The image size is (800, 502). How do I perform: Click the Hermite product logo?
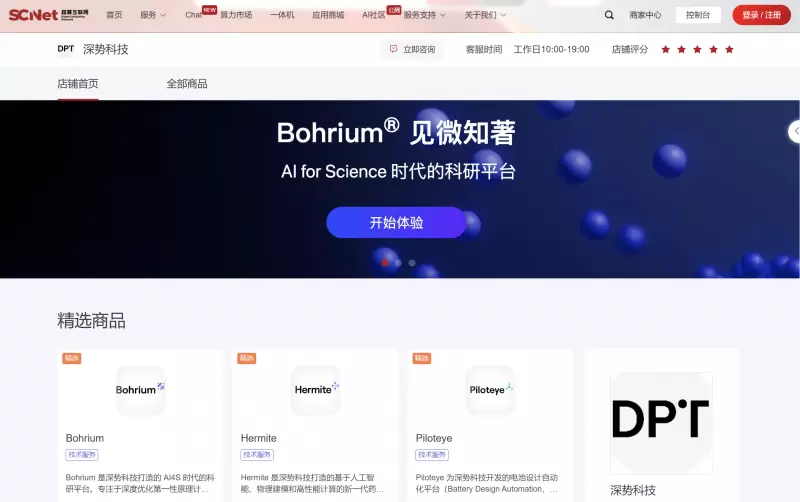coord(315,390)
